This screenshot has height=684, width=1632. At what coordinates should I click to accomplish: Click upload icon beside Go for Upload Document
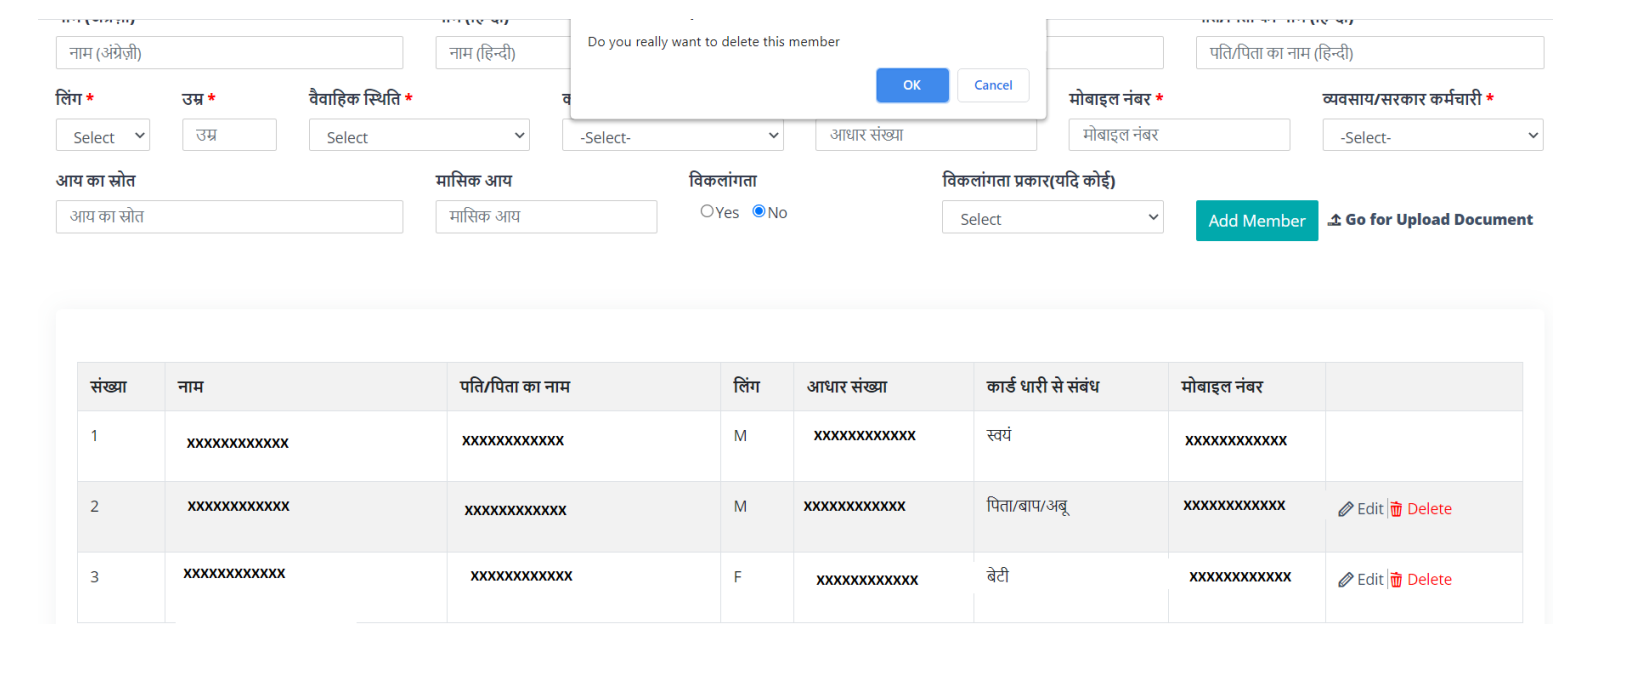point(1334,220)
